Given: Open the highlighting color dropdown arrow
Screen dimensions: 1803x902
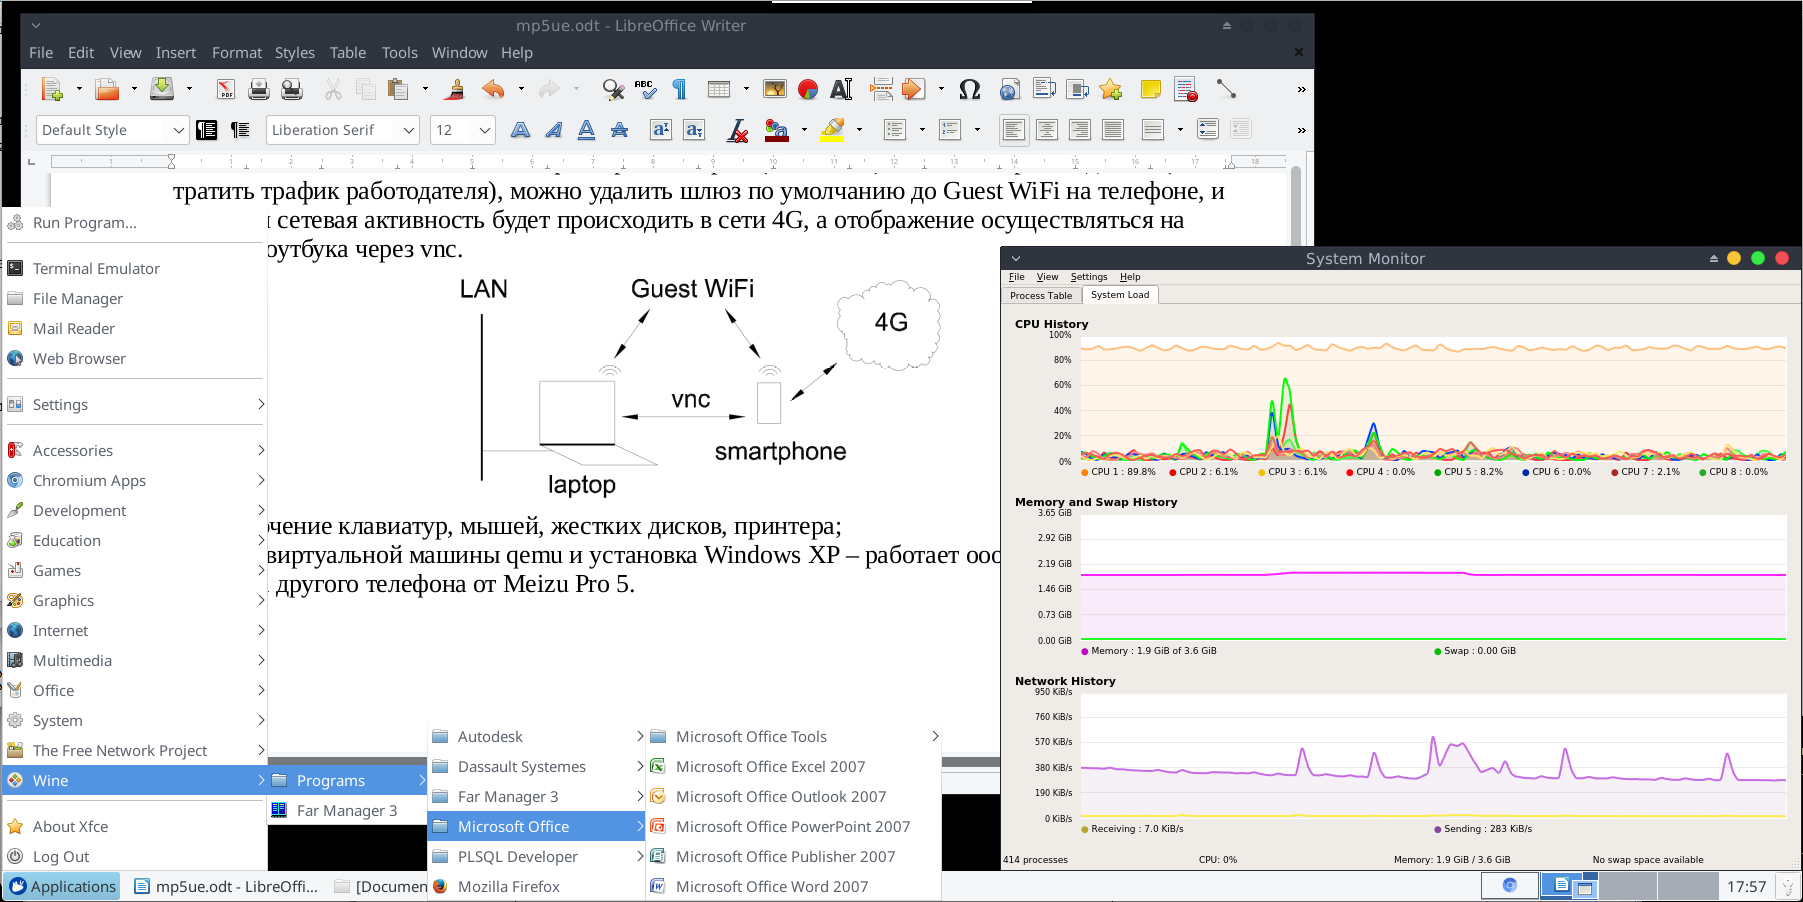Looking at the screenshot, I should 859,130.
